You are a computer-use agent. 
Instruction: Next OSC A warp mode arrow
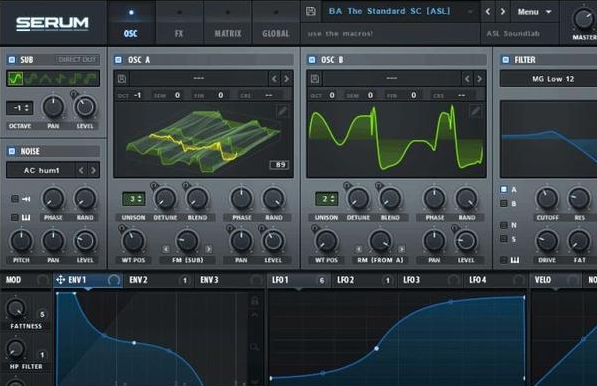click(x=209, y=249)
